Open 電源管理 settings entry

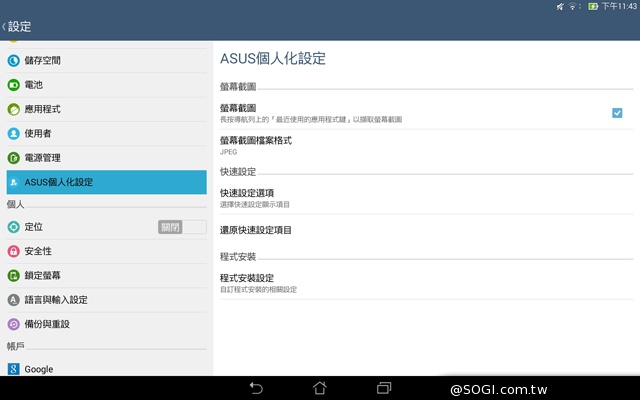[107, 158]
